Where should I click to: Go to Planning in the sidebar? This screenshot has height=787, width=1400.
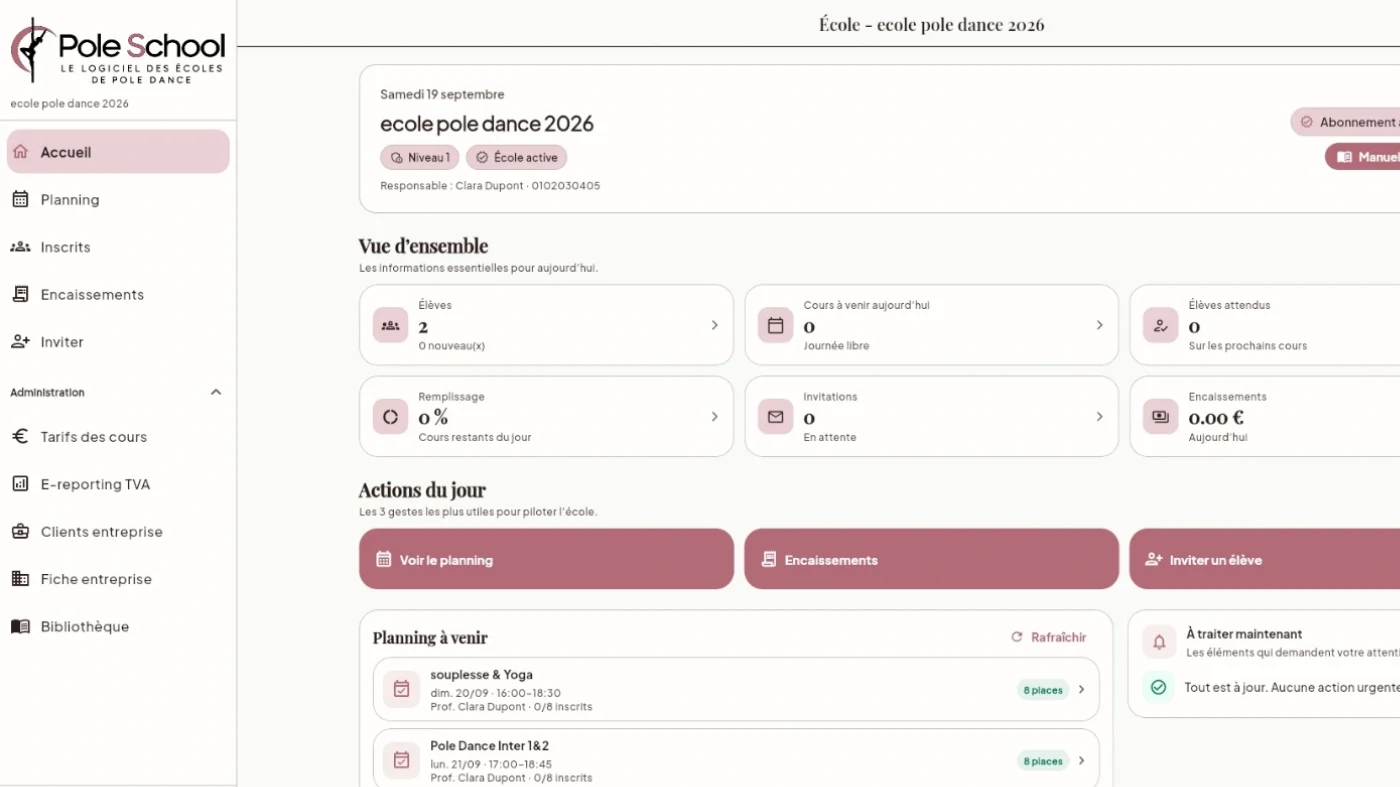(118, 199)
